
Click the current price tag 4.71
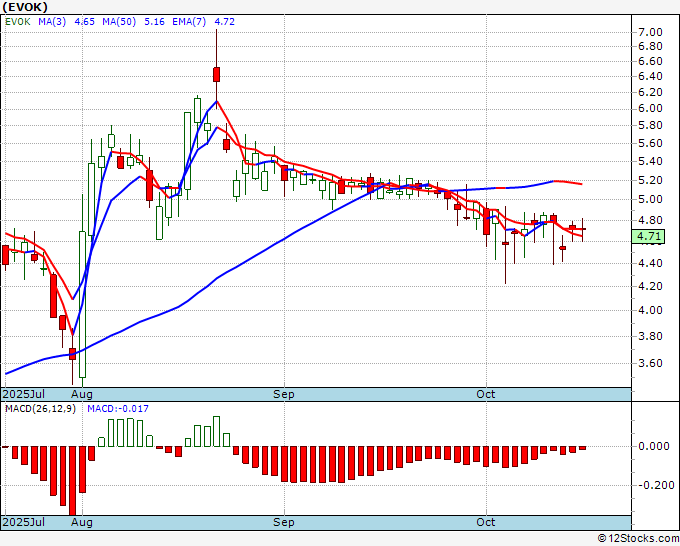[x=648, y=236]
